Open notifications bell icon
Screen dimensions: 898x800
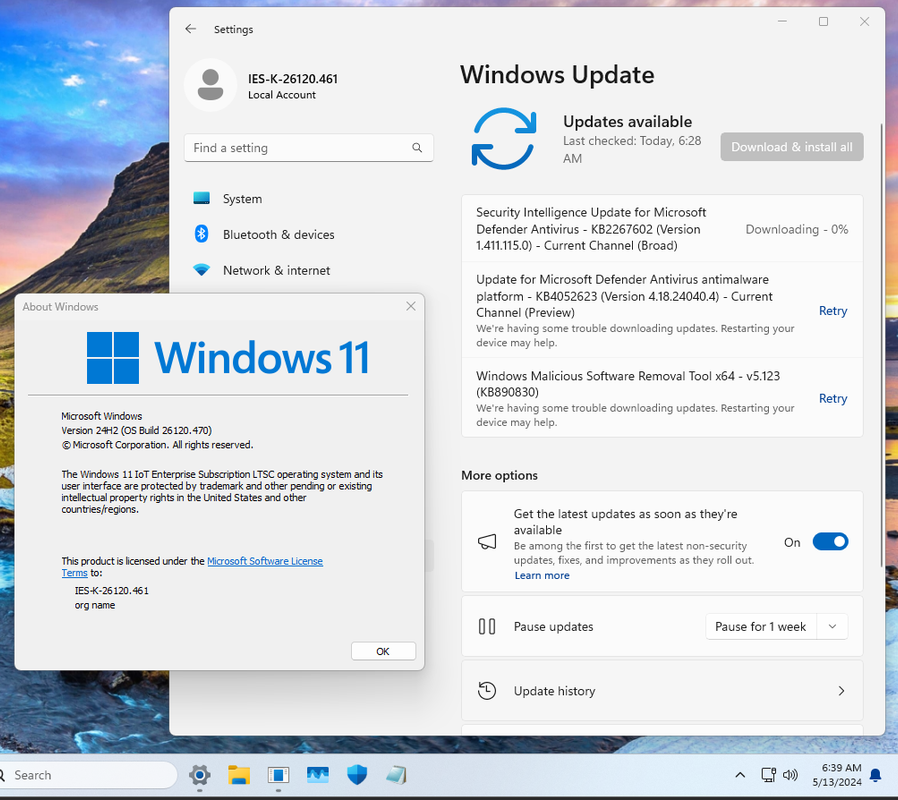(876, 775)
